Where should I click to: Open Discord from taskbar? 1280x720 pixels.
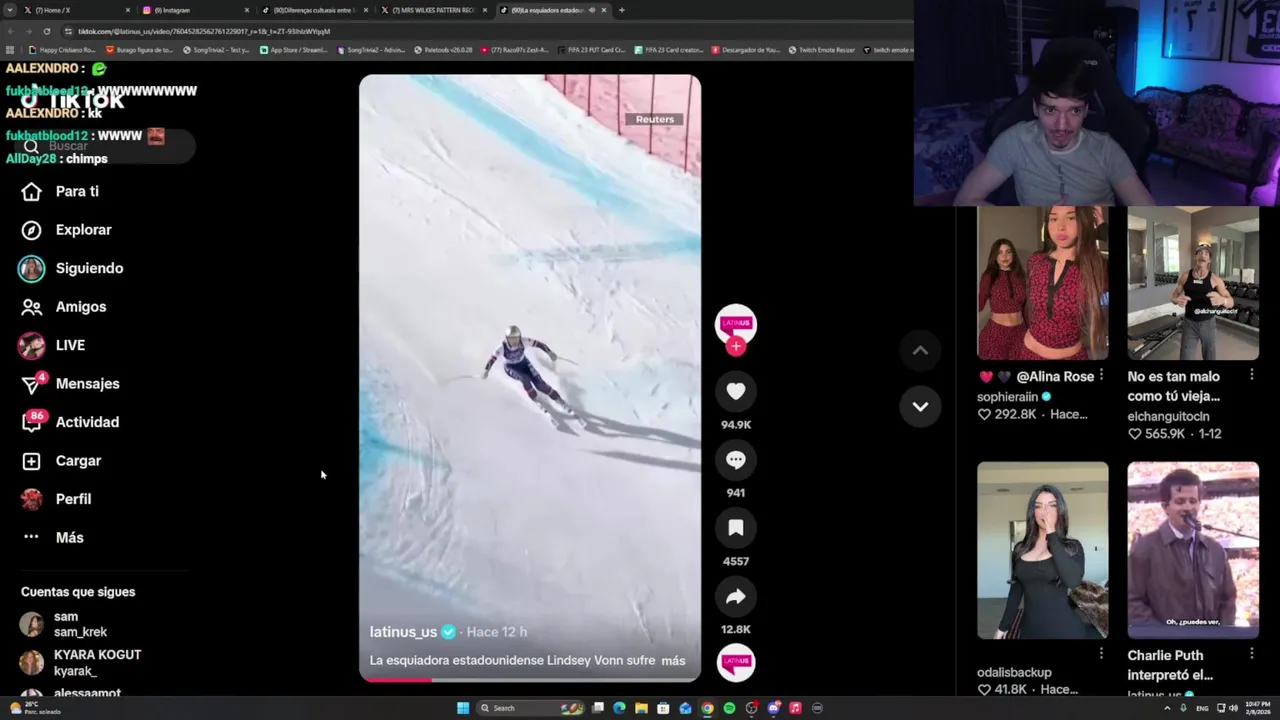point(773,708)
